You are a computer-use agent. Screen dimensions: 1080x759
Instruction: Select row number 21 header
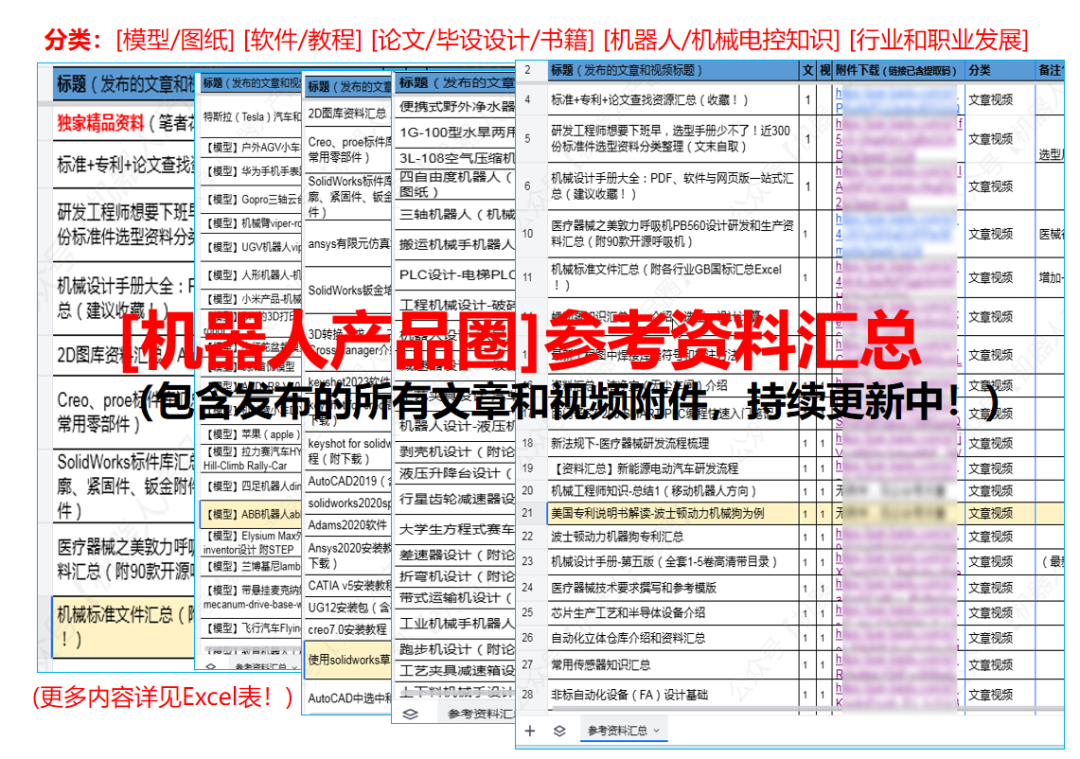tap(527, 512)
